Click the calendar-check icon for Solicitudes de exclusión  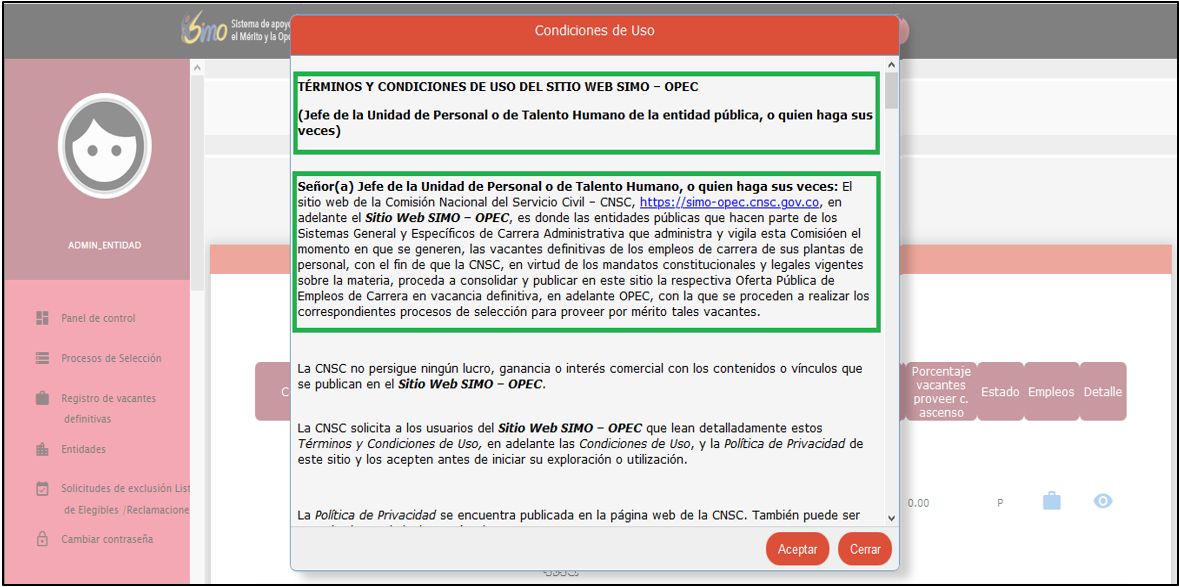point(42,489)
